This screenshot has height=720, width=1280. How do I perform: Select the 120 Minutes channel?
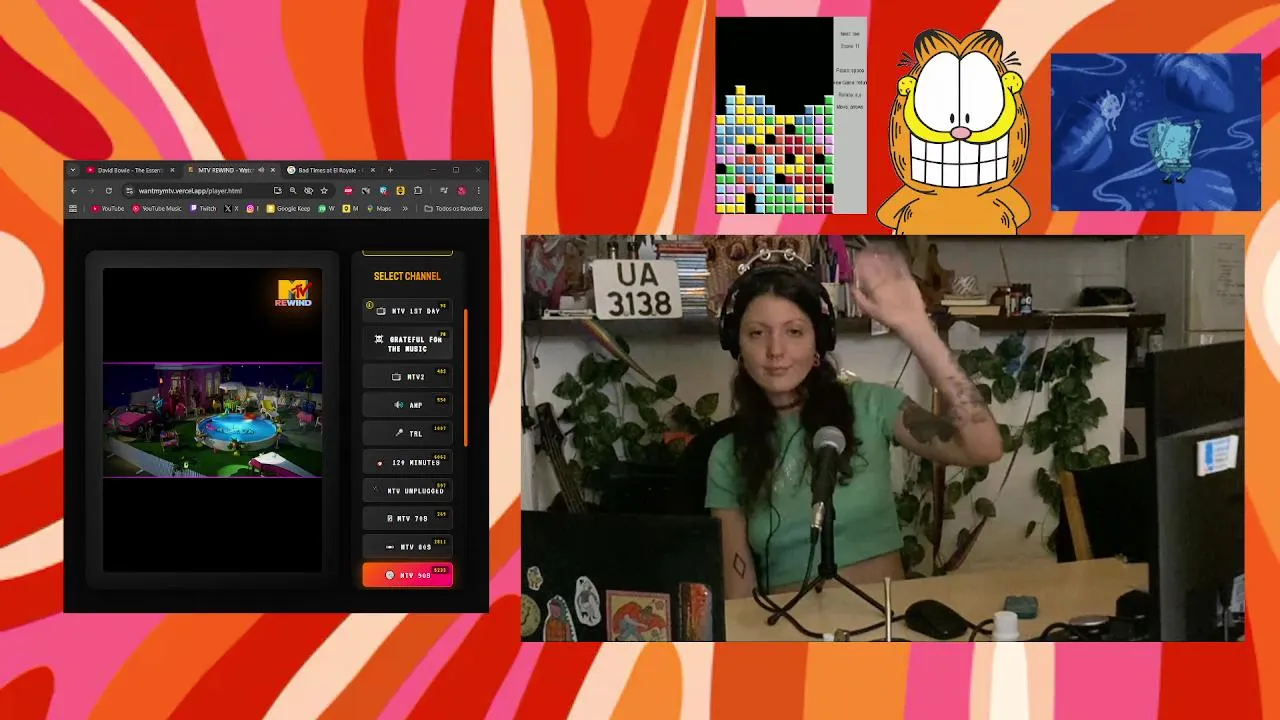pyautogui.click(x=407, y=463)
